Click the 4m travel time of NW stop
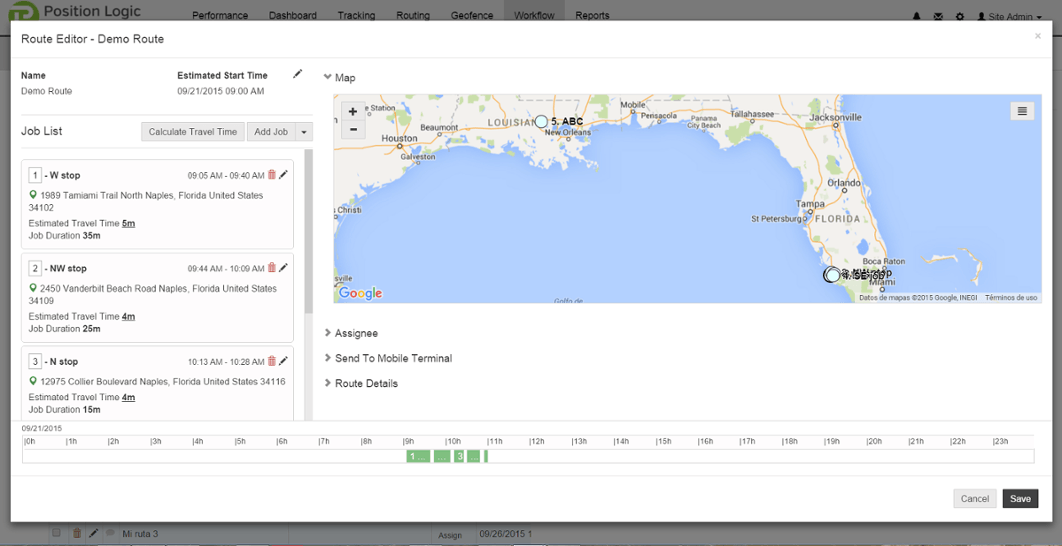This screenshot has width=1062, height=546. (x=128, y=316)
